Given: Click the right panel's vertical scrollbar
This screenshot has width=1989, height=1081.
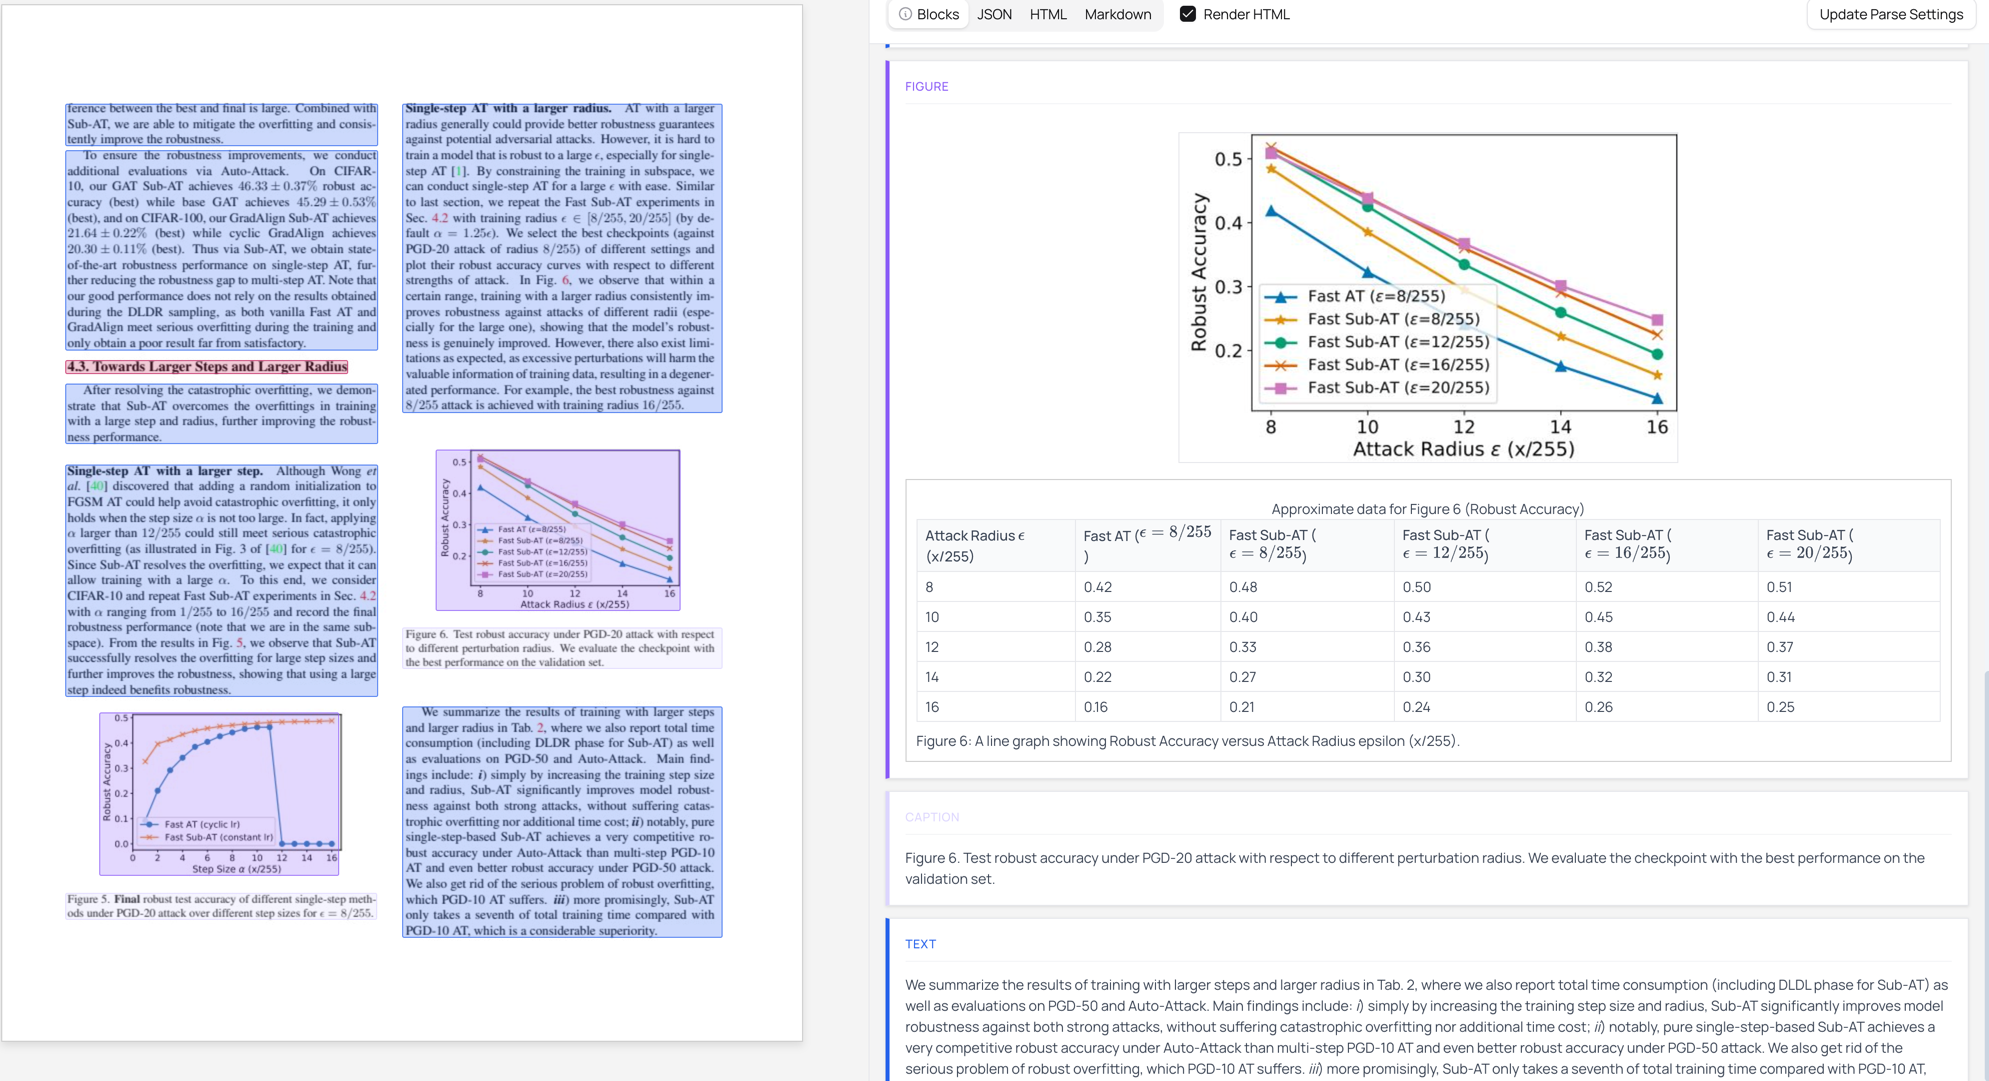Looking at the screenshot, I should 1985,875.
